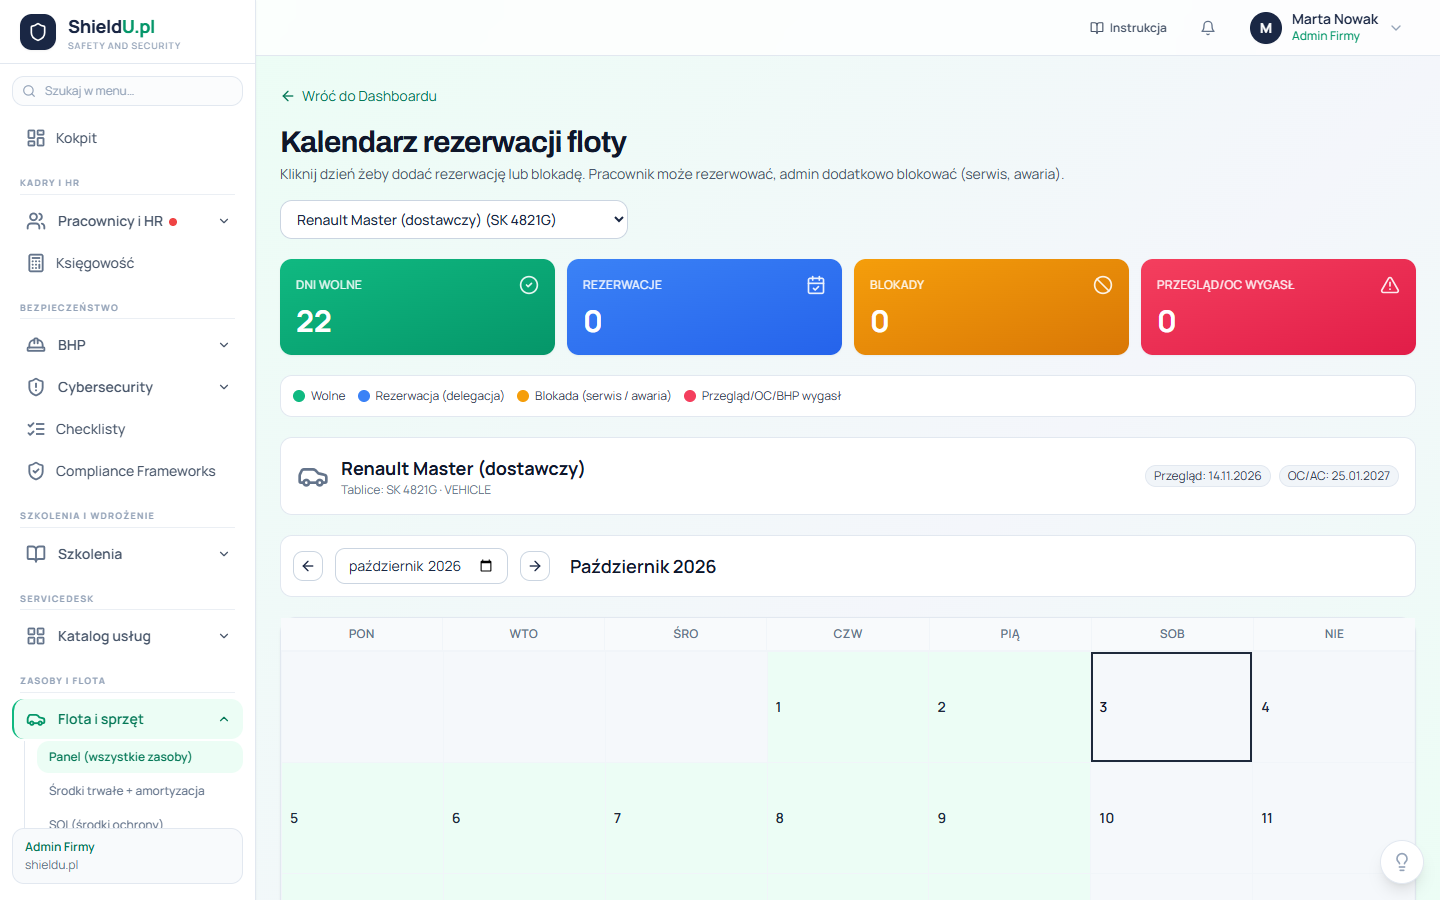Focus the Szukaj w menu search field
This screenshot has width=1440, height=900.
click(x=127, y=91)
